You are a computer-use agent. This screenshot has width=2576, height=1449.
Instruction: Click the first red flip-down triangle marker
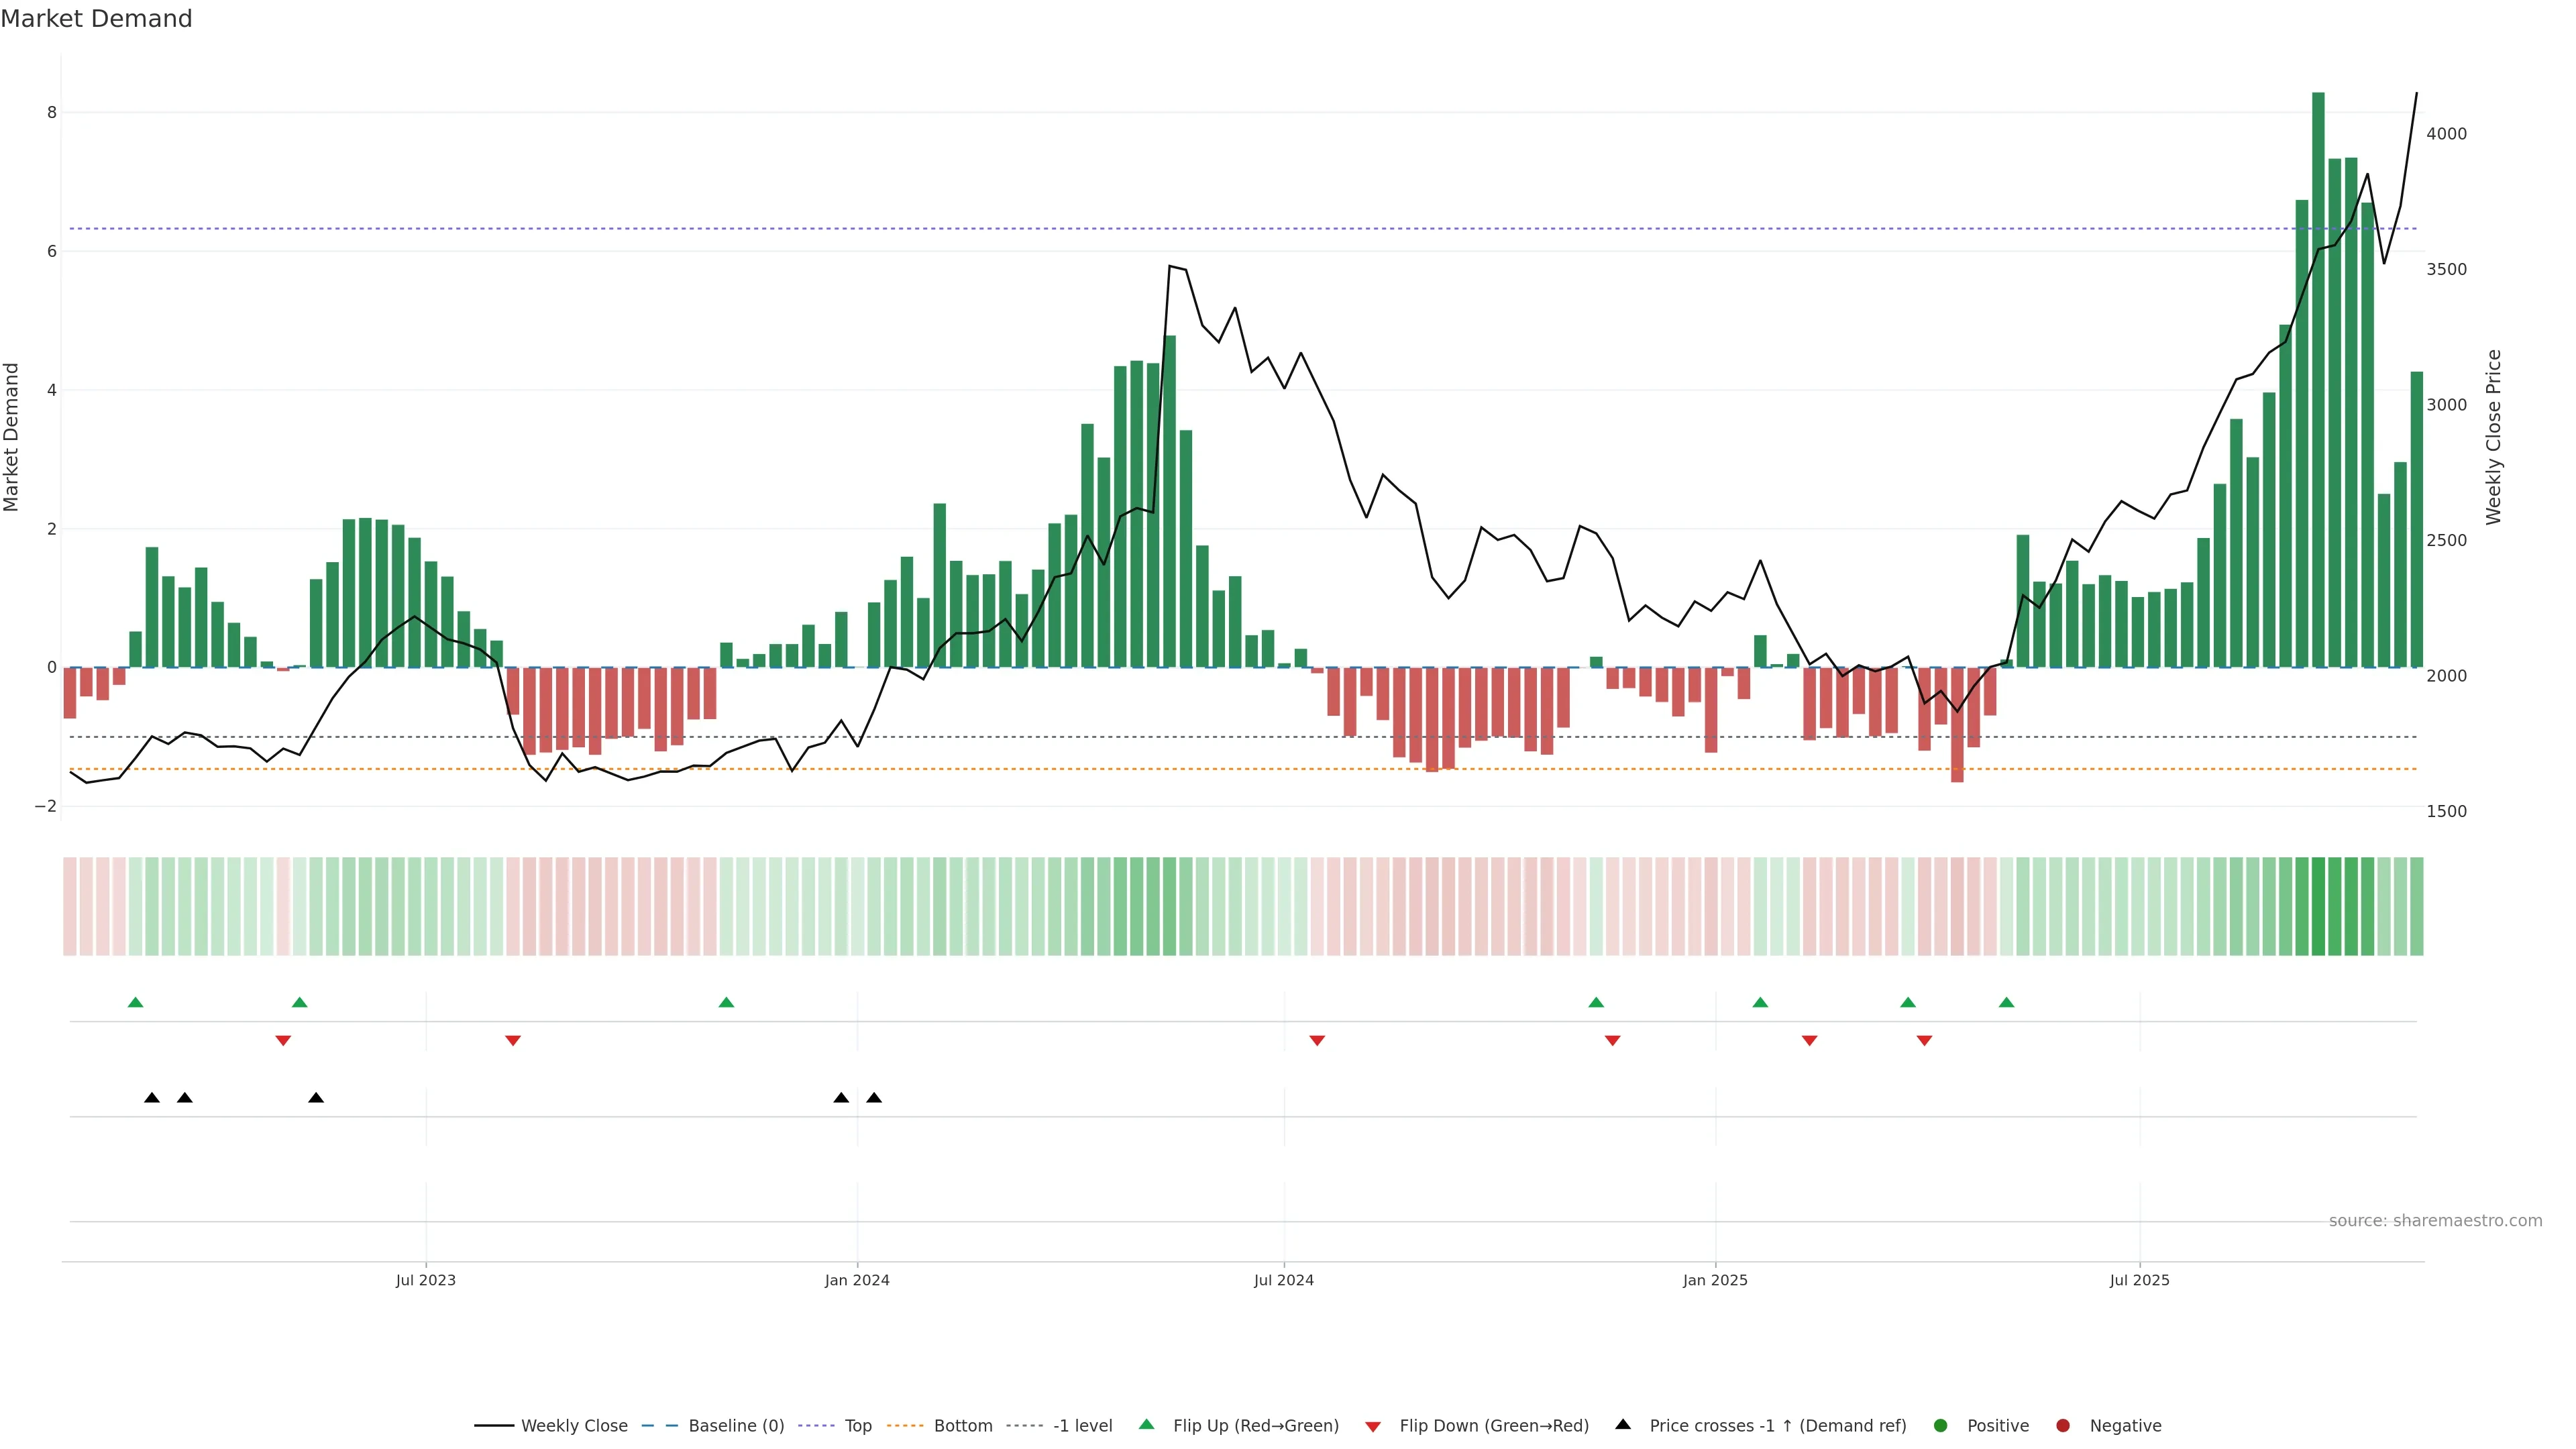point(283,1041)
